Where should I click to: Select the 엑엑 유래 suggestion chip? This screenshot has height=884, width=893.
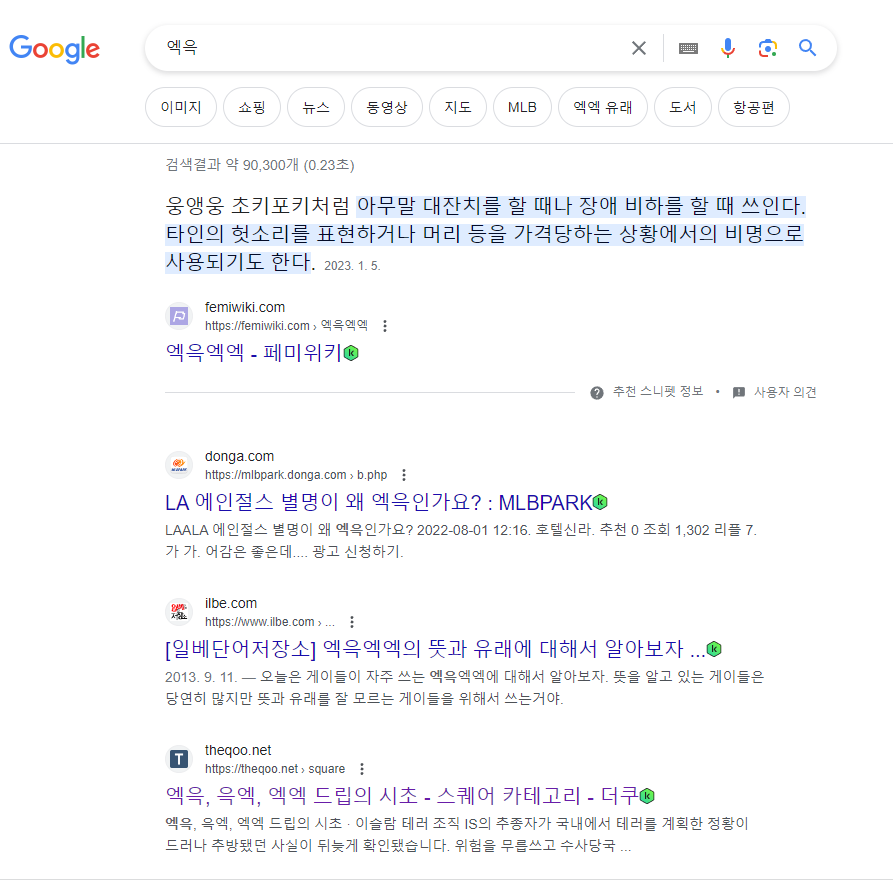pos(603,107)
